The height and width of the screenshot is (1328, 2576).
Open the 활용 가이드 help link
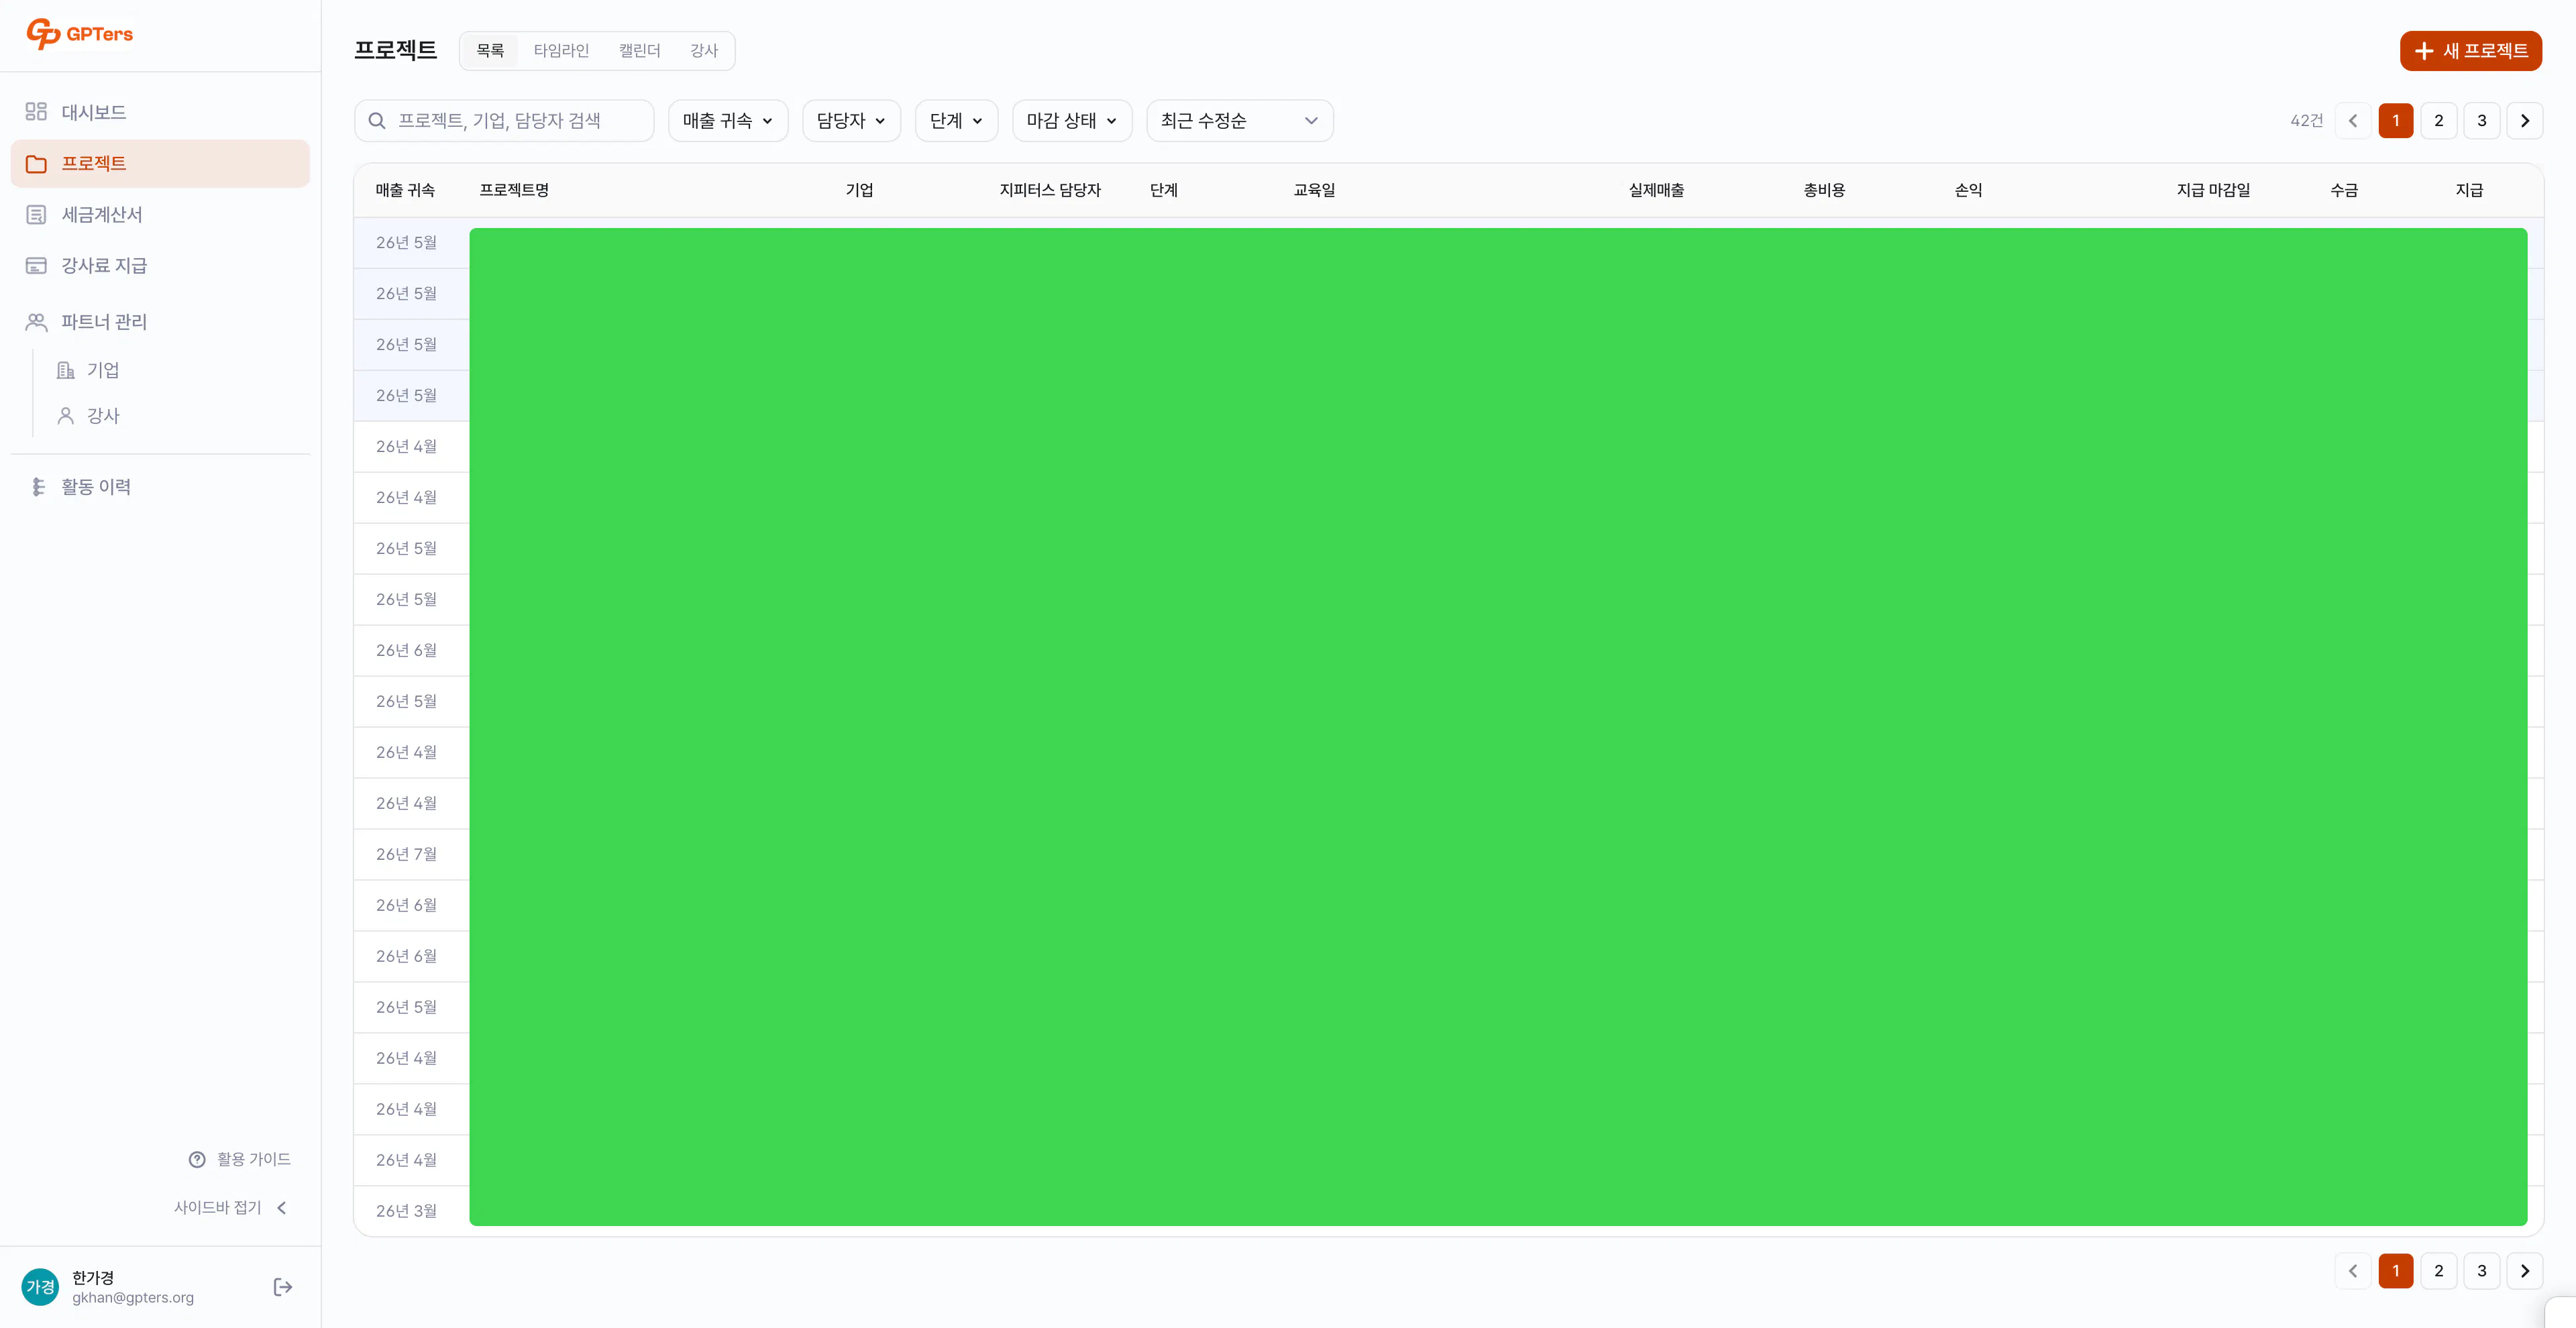pos(240,1159)
